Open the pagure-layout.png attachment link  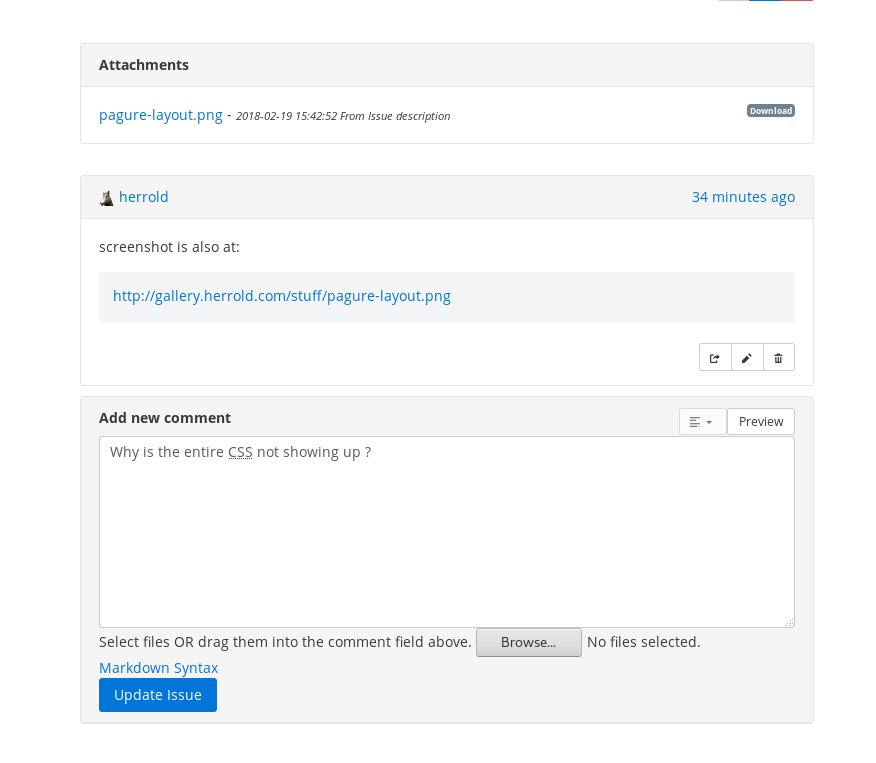pyautogui.click(x=161, y=115)
